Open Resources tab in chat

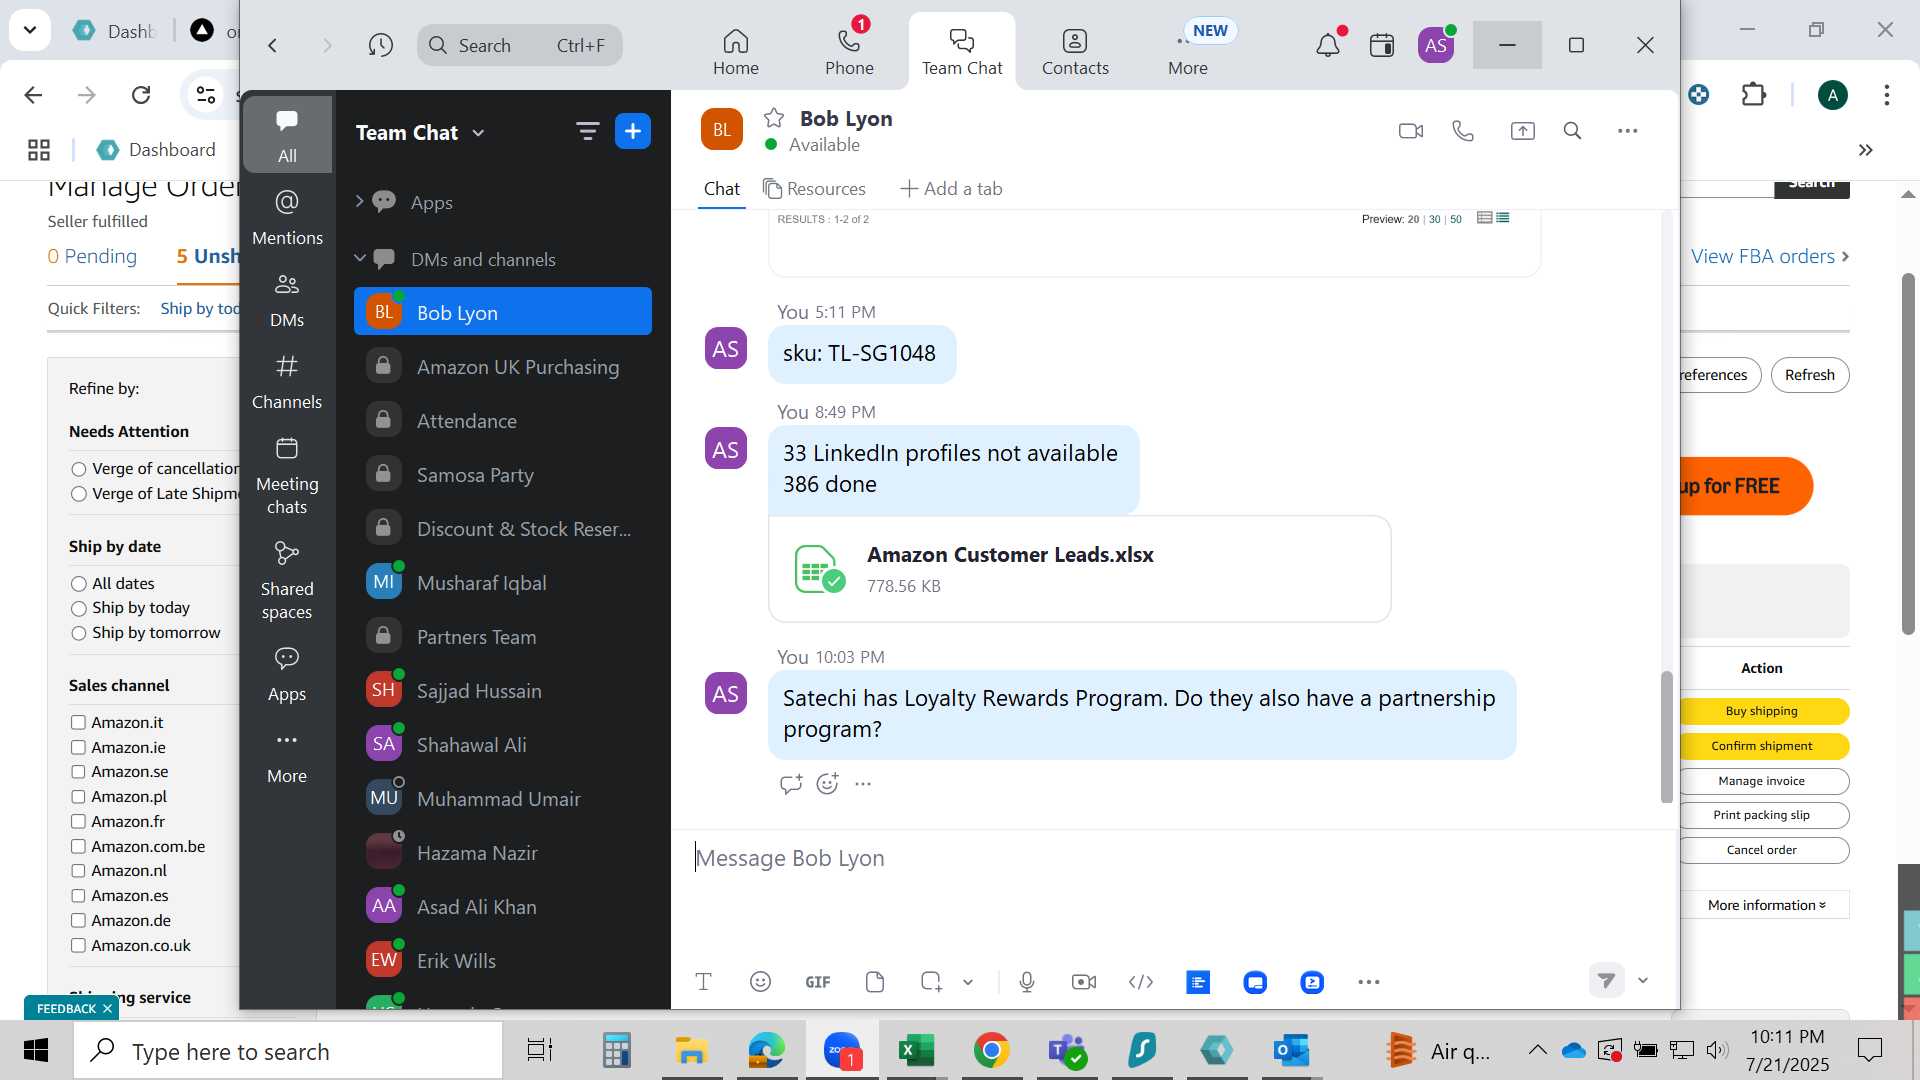tap(814, 189)
